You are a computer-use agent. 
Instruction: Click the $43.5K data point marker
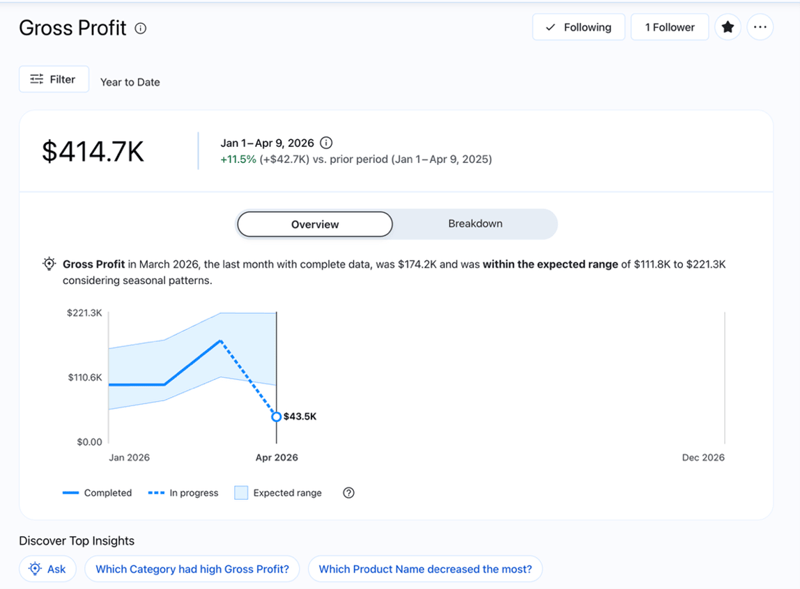pos(276,417)
